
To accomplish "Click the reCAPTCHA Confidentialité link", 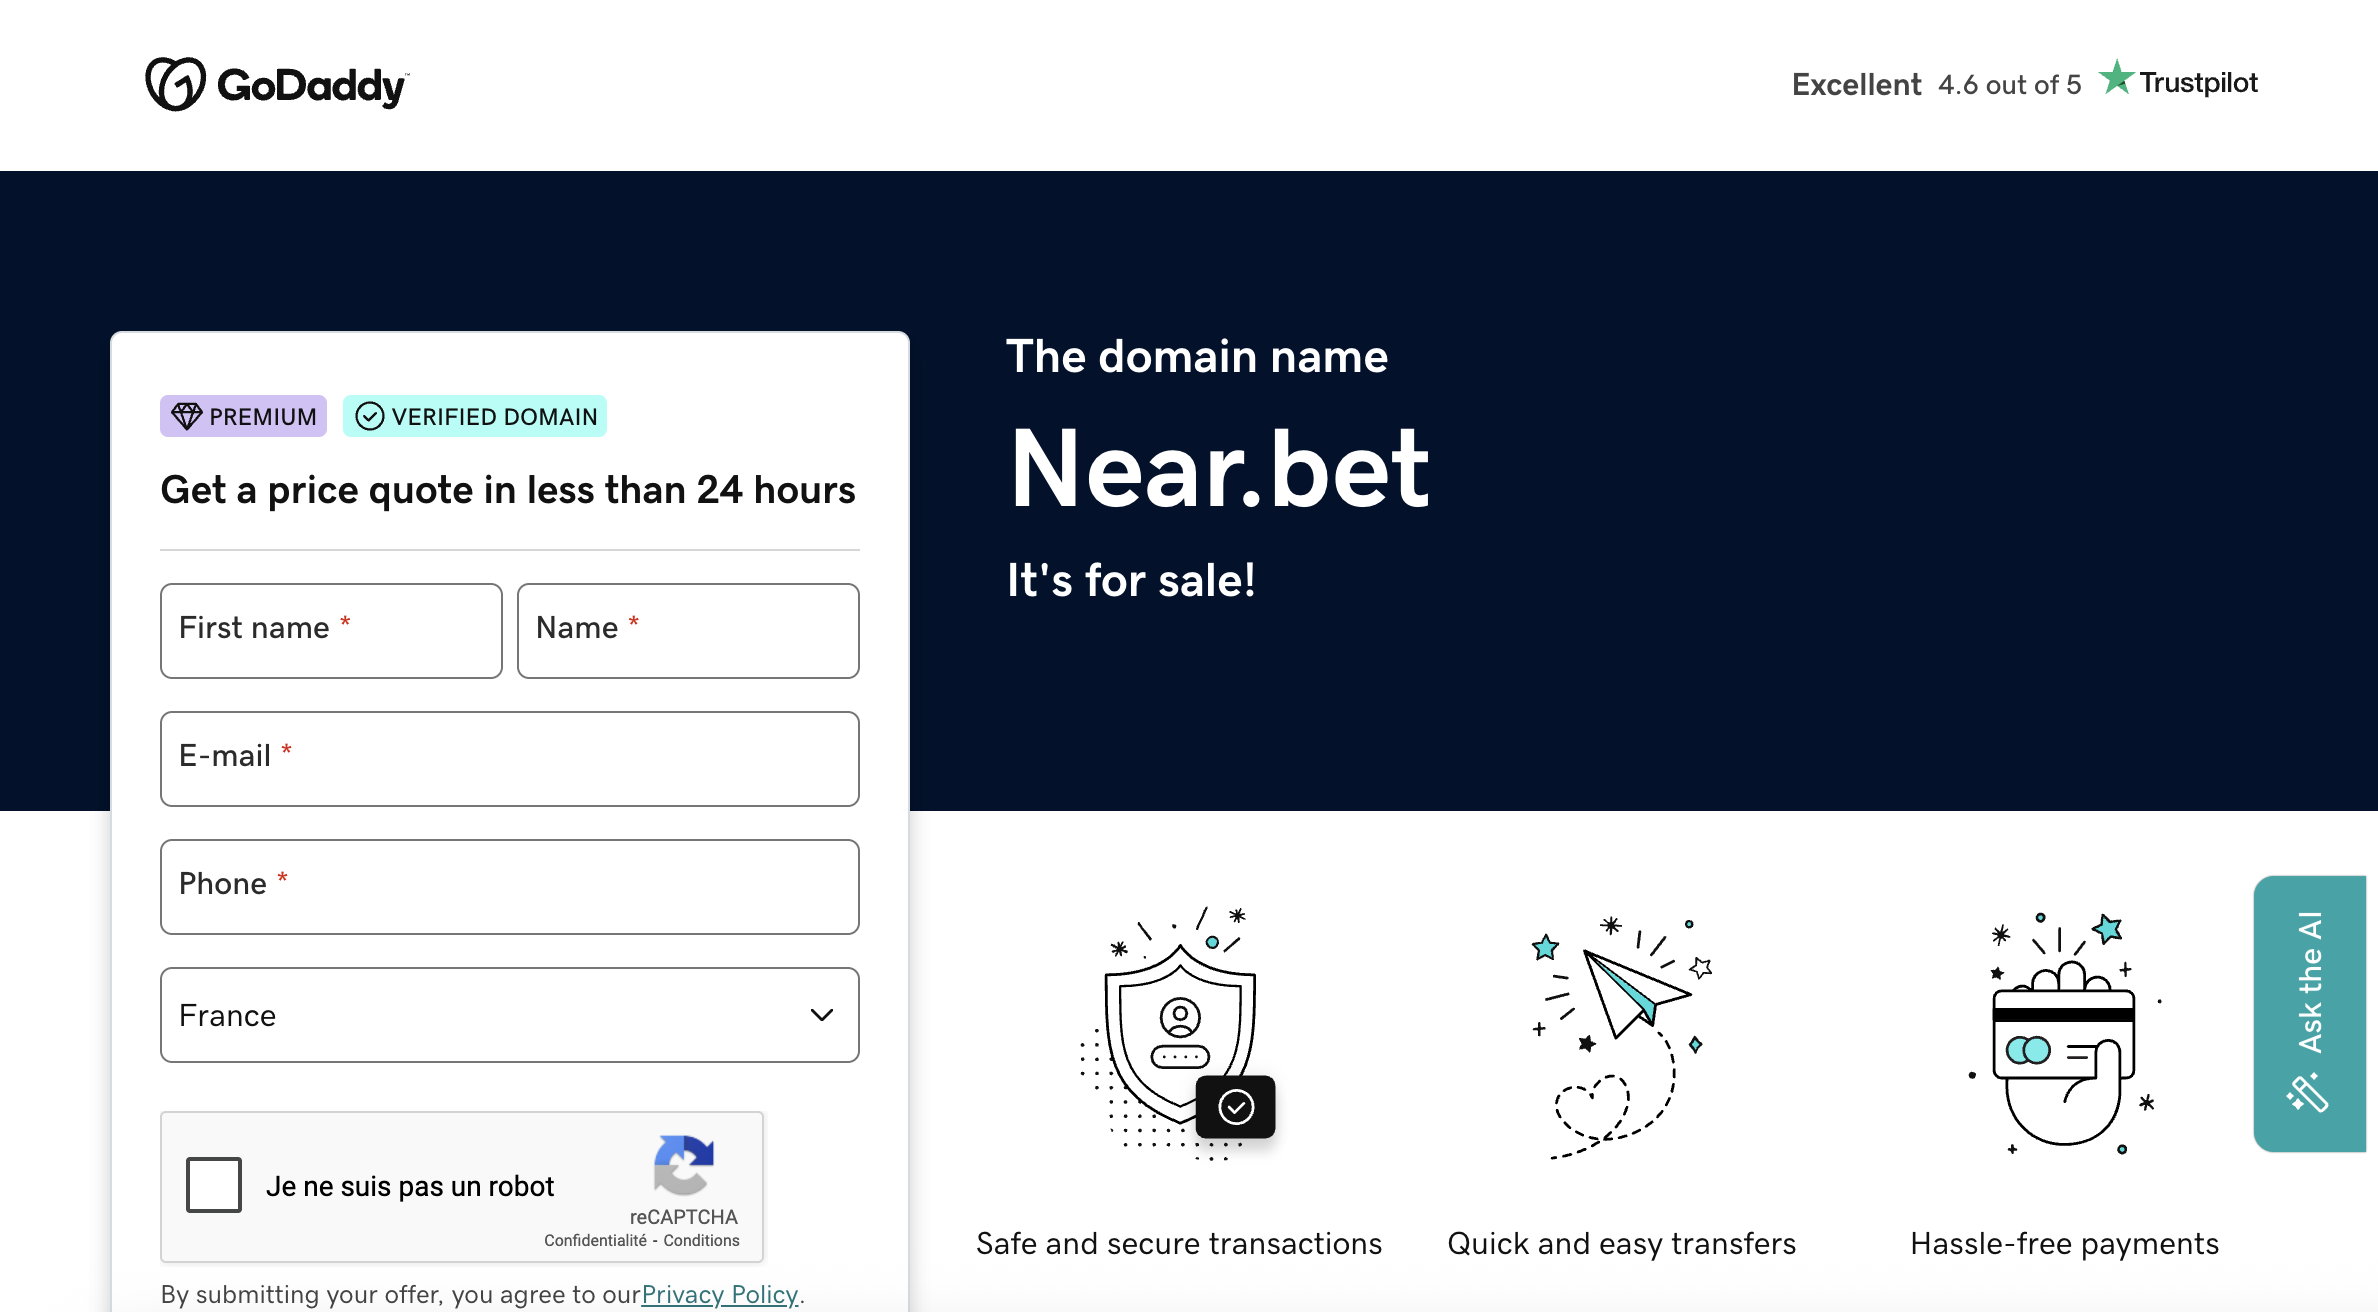I will [x=595, y=1240].
